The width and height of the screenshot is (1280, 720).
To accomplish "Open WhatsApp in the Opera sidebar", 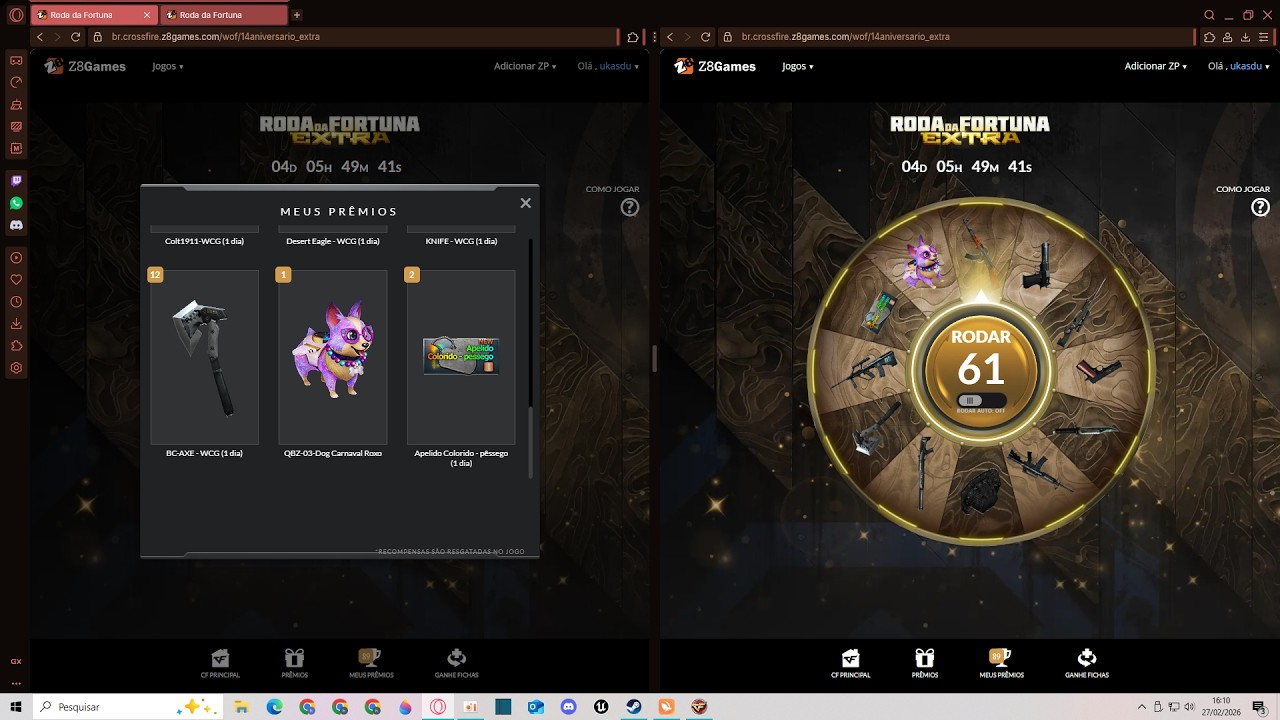I will [16, 203].
